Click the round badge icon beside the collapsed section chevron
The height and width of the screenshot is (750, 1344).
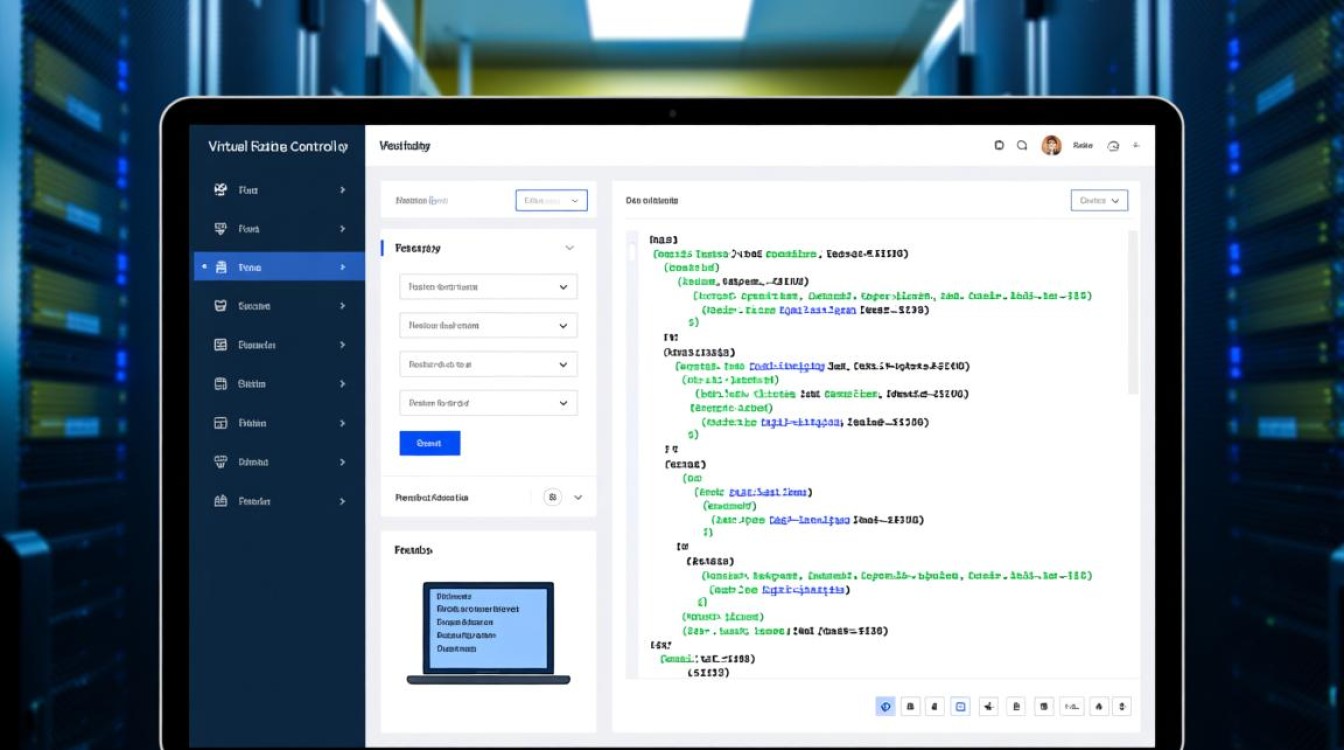point(552,497)
